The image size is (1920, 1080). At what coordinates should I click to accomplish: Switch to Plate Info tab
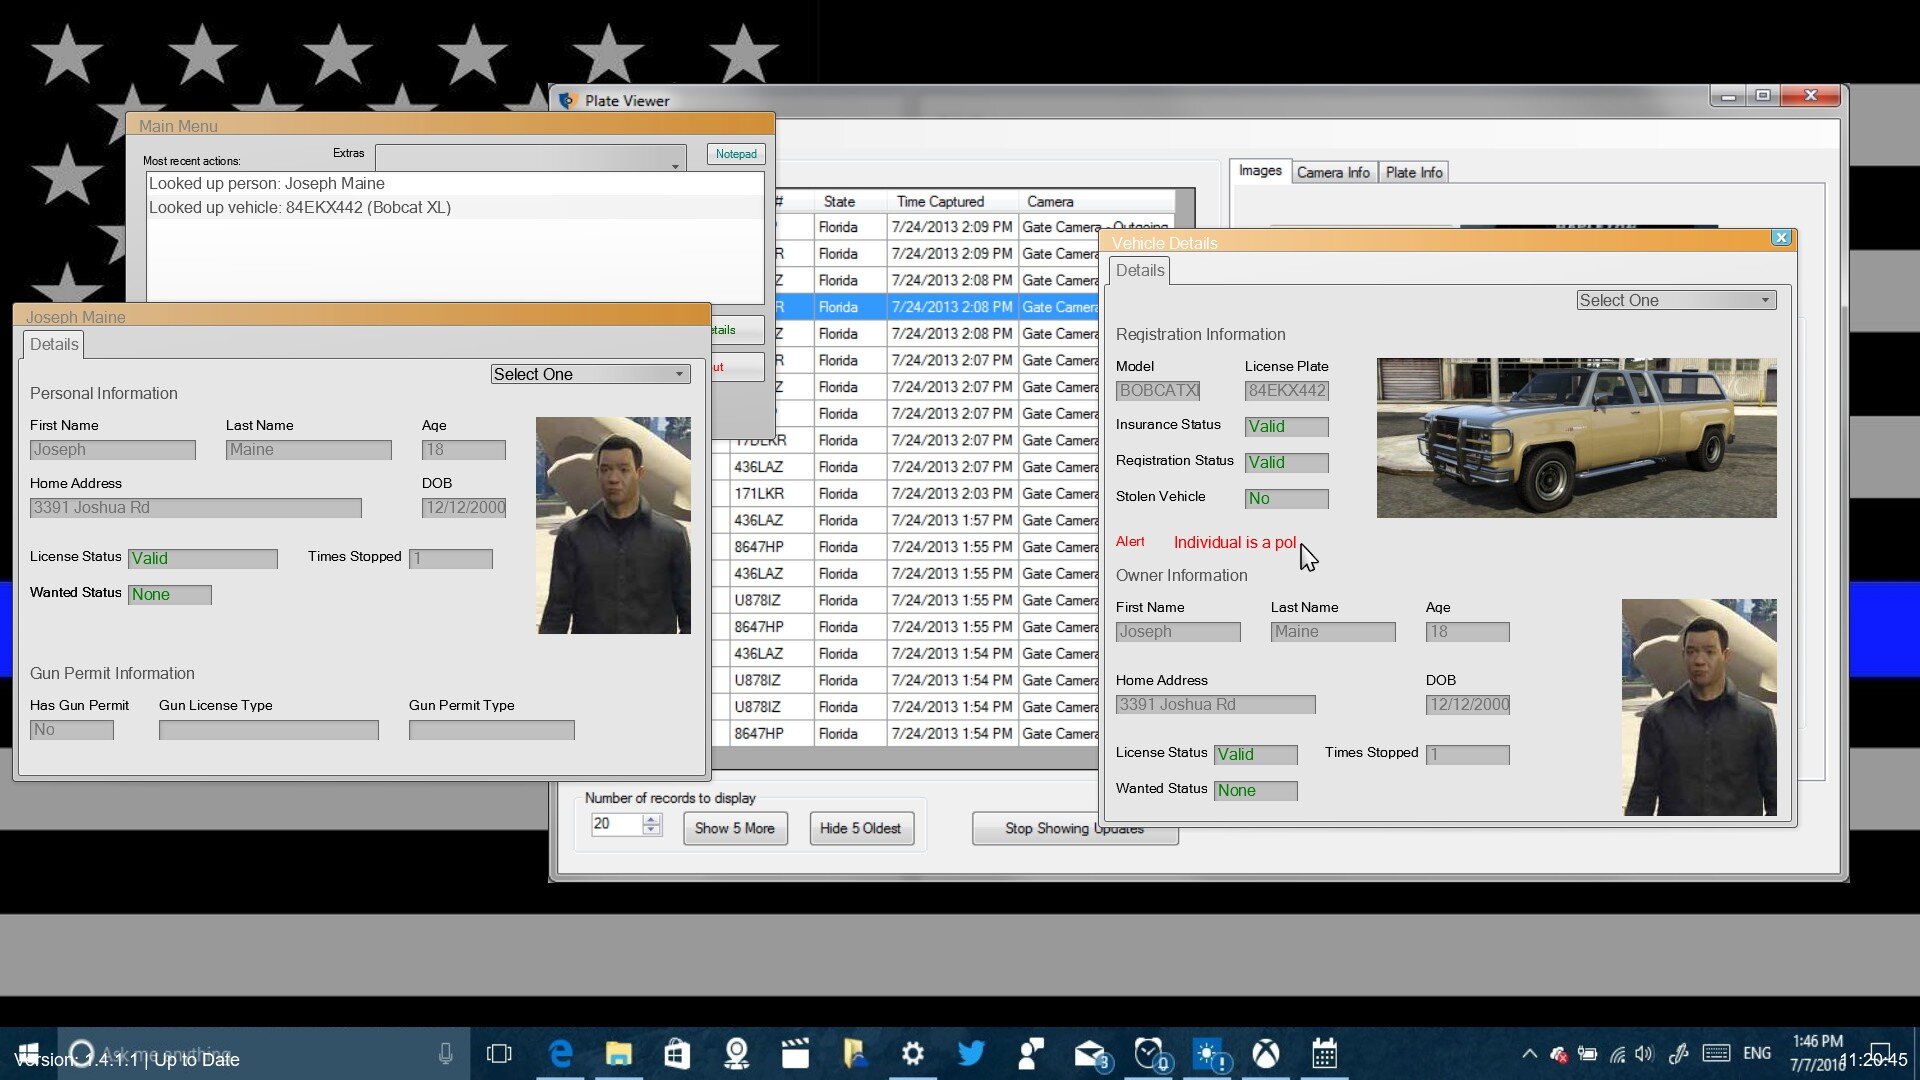pos(1414,172)
